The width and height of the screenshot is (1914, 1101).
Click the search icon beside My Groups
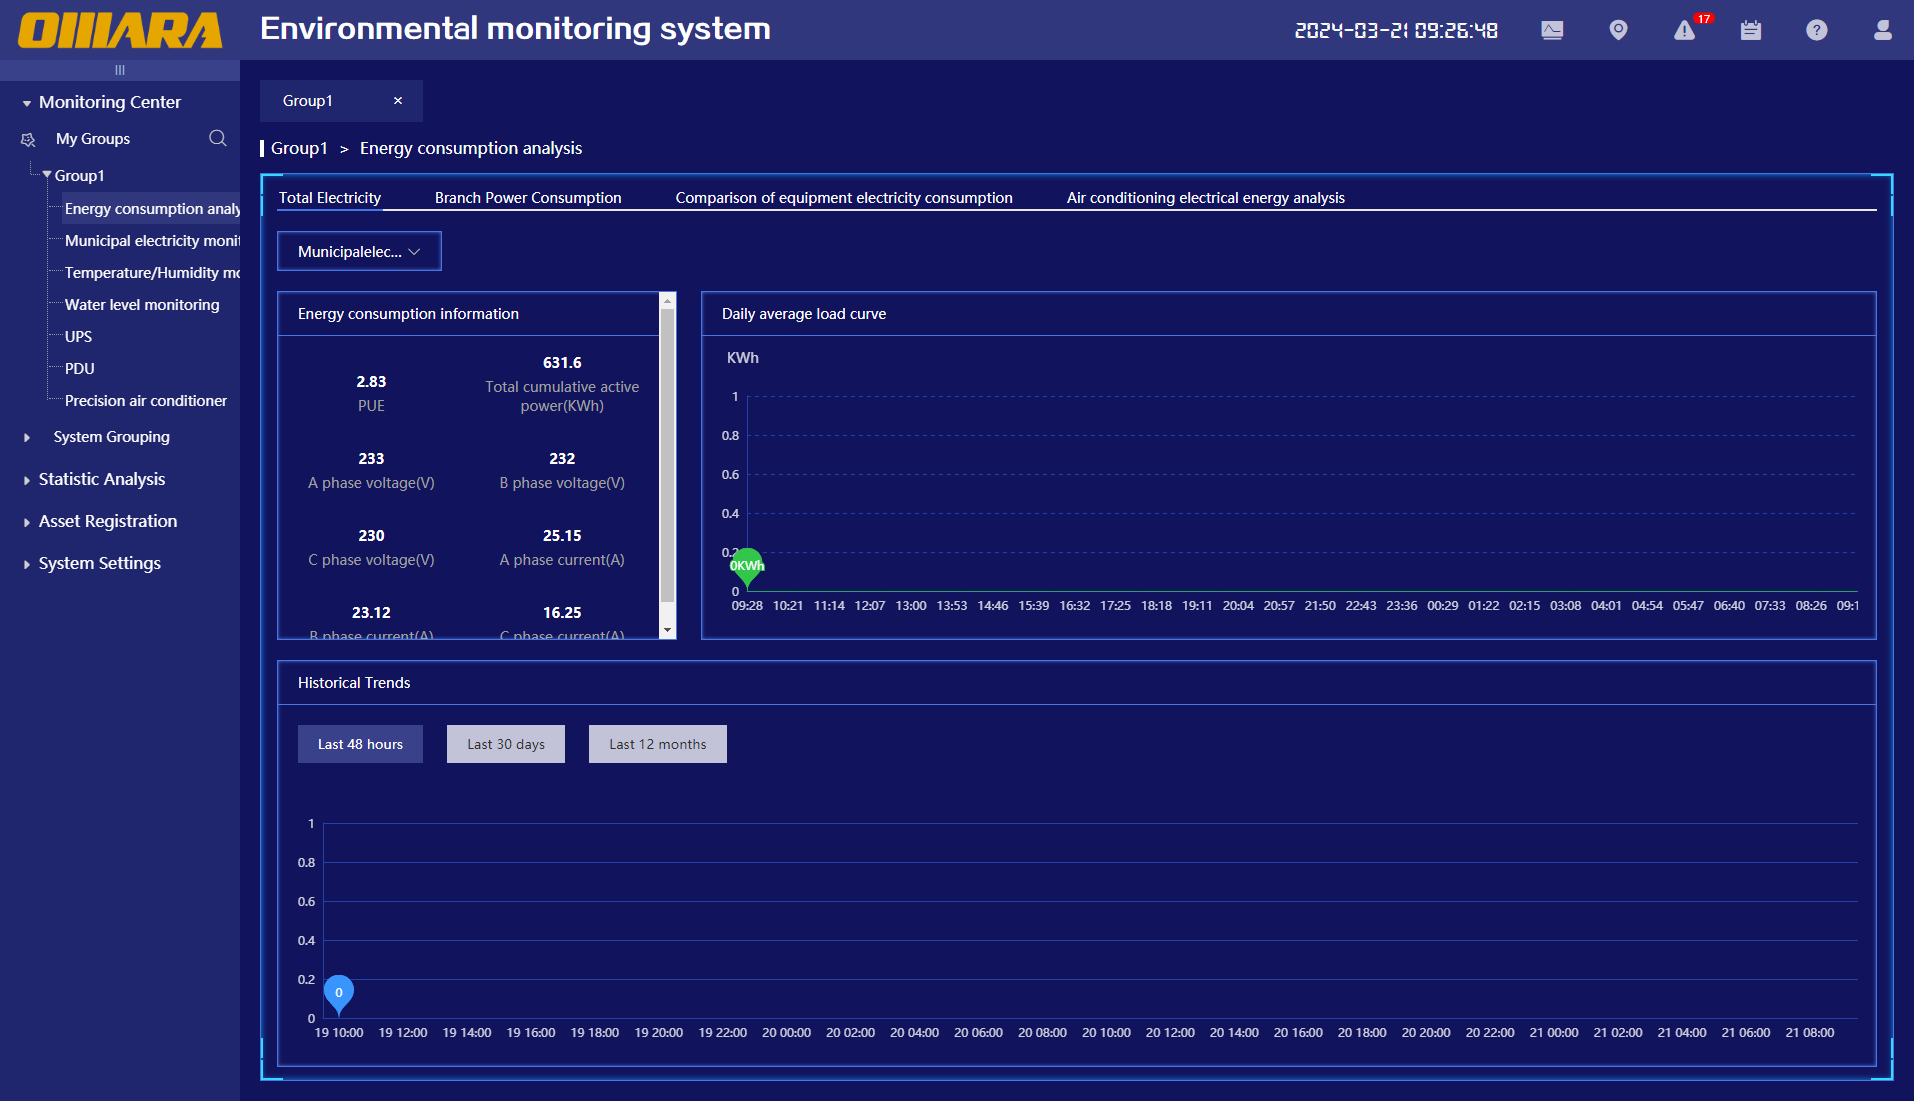[217, 138]
